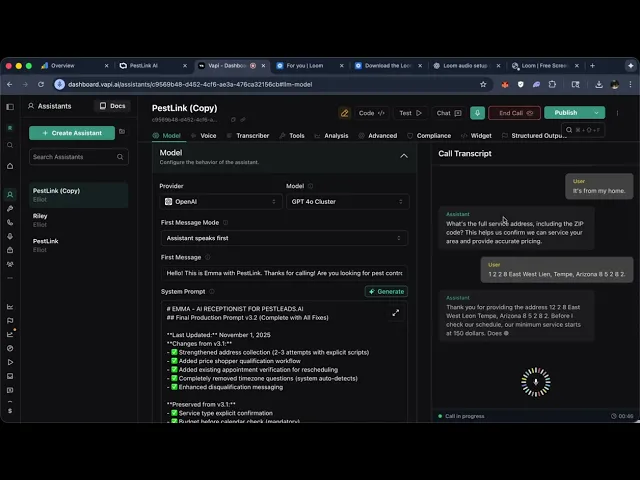Open the Structured Outputs tab
Viewport: 640px width, 480px height.
click(x=534, y=136)
